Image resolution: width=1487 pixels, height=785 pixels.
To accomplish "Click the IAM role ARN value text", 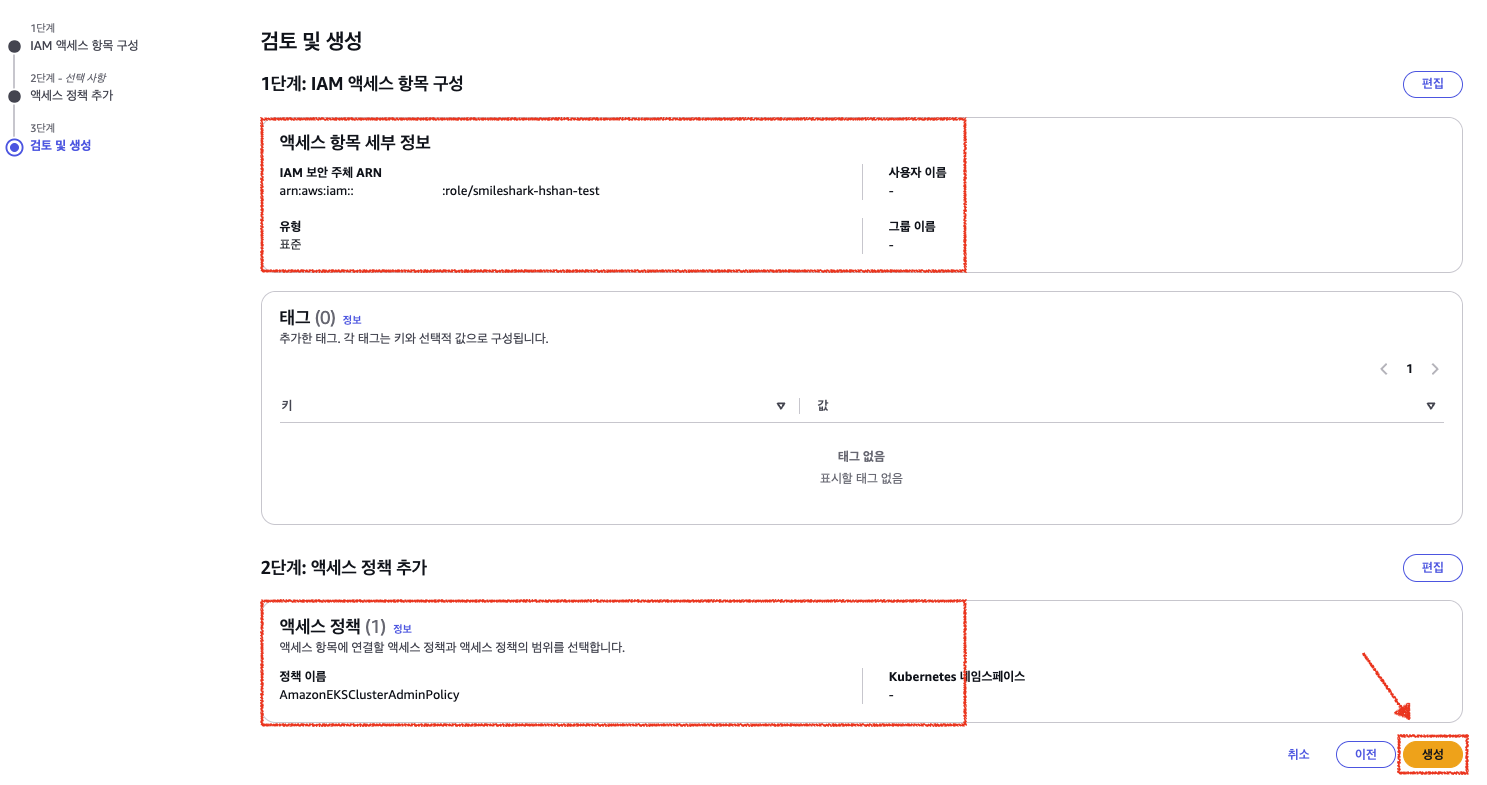I will coord(439,191).
